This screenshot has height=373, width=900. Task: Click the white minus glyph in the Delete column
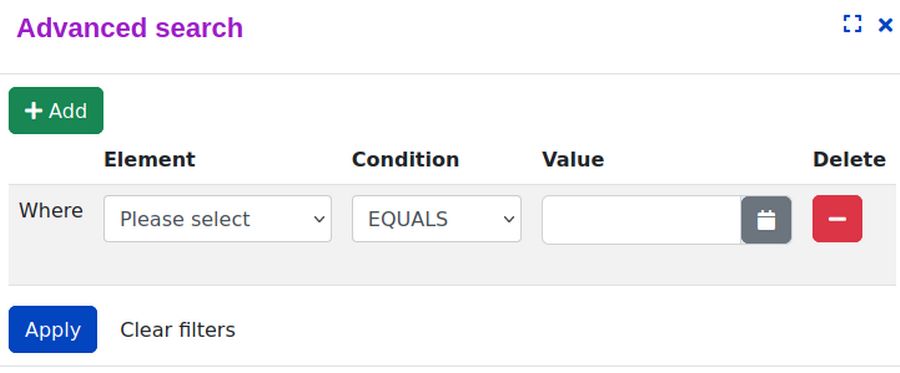[837, 219]
